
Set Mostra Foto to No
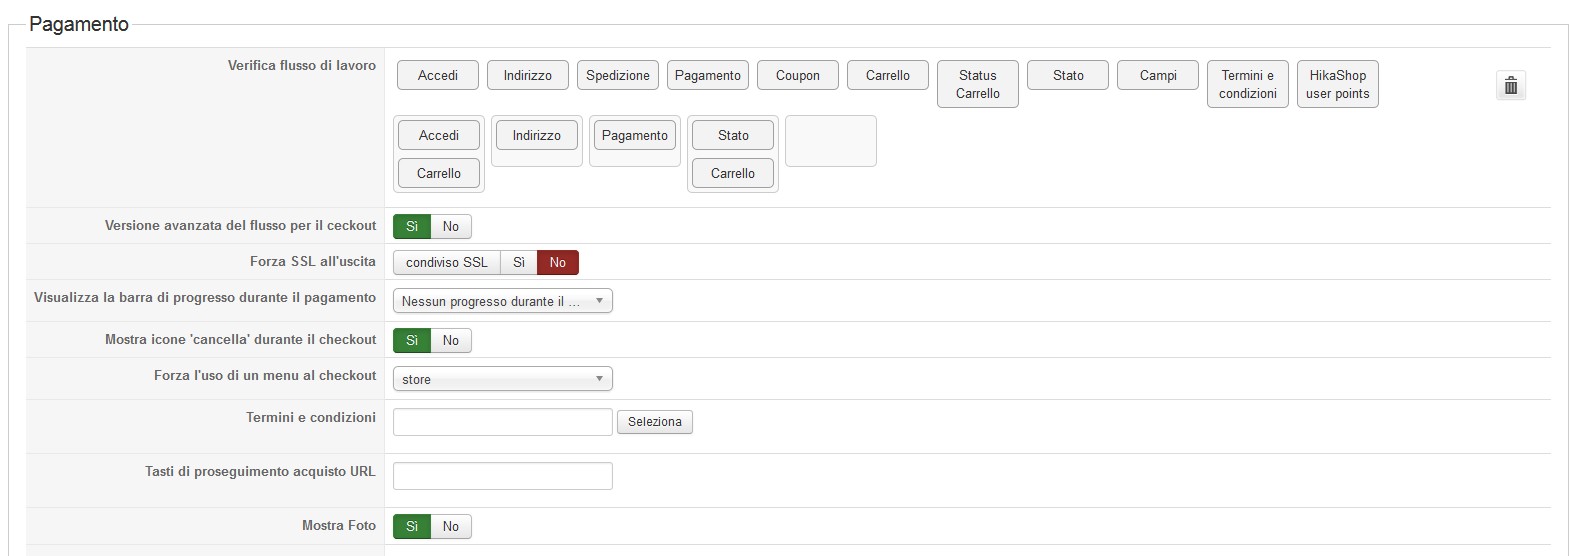pyautogui.click(x=451, y=527)
